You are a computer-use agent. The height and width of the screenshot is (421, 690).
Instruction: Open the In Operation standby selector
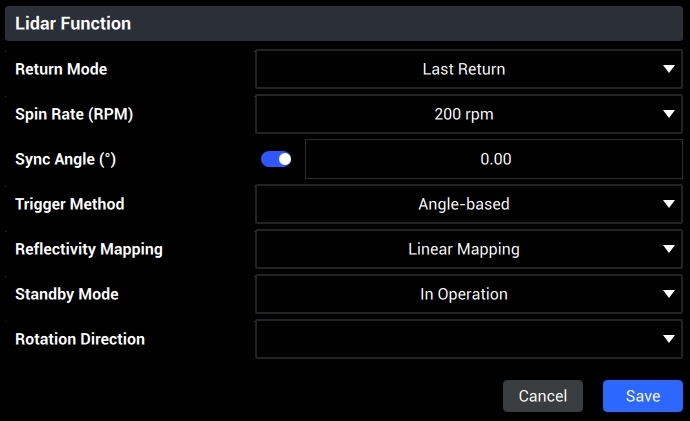pos(463,294)
